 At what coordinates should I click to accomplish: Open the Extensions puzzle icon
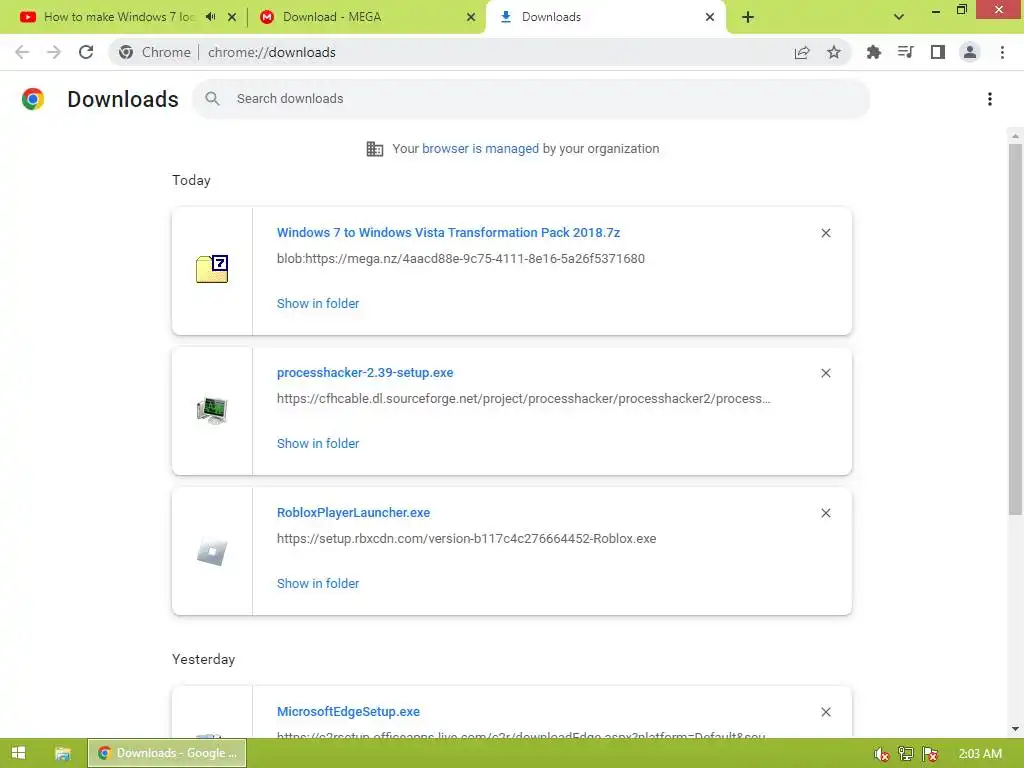click(x=873, y=52)
